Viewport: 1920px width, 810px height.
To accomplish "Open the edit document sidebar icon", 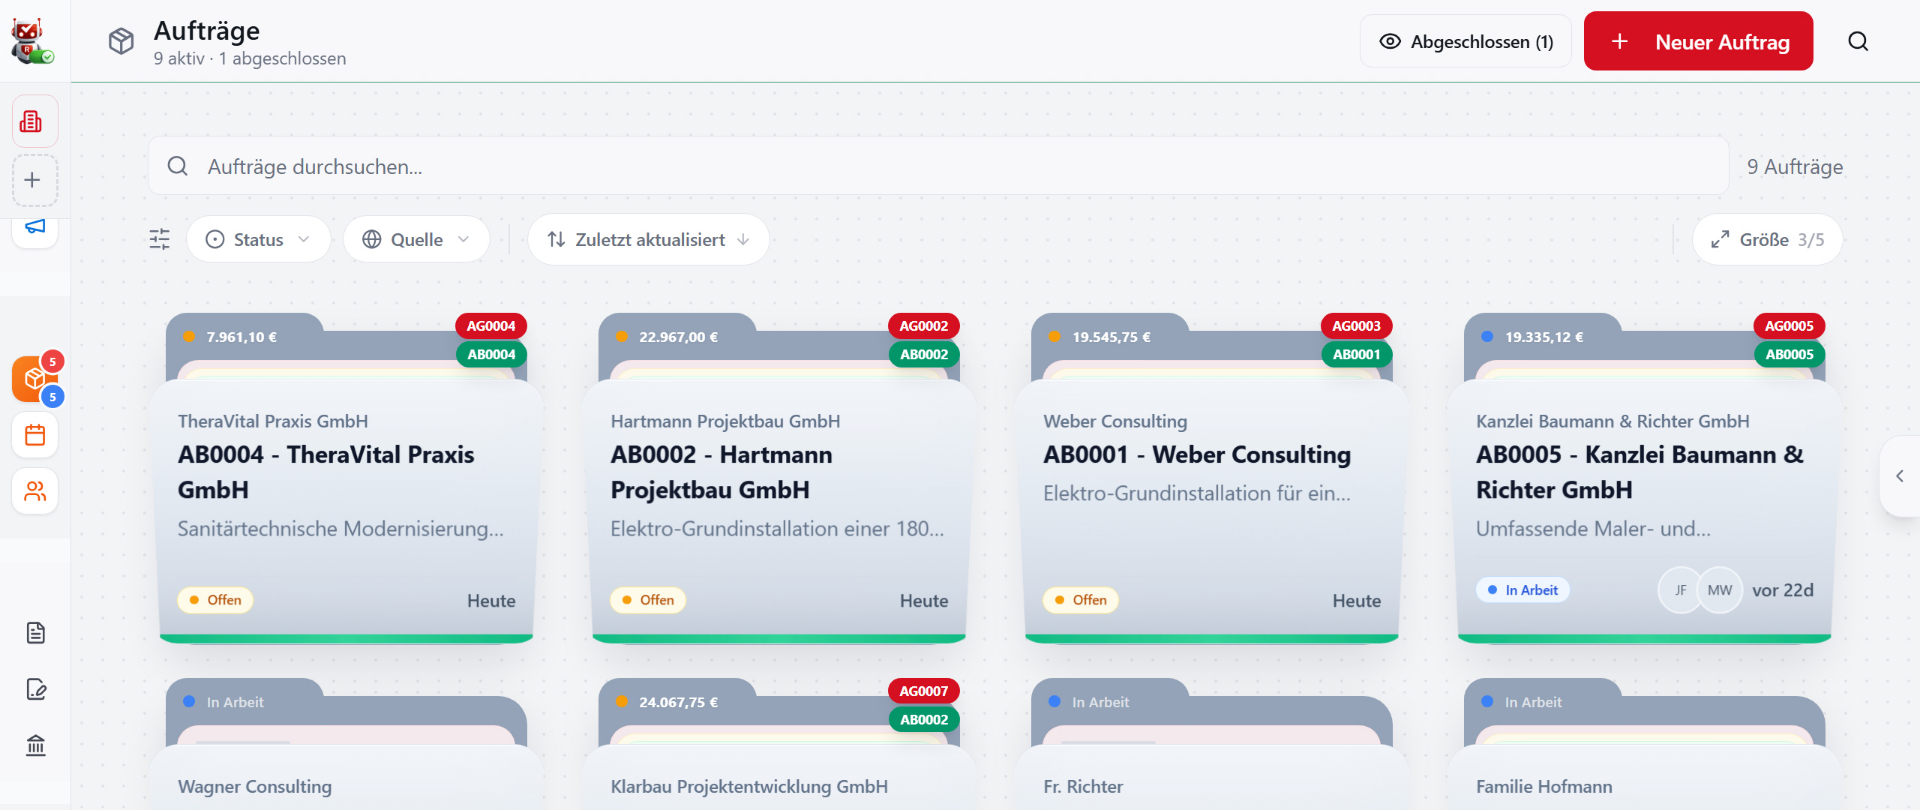I will click(36, 689).
